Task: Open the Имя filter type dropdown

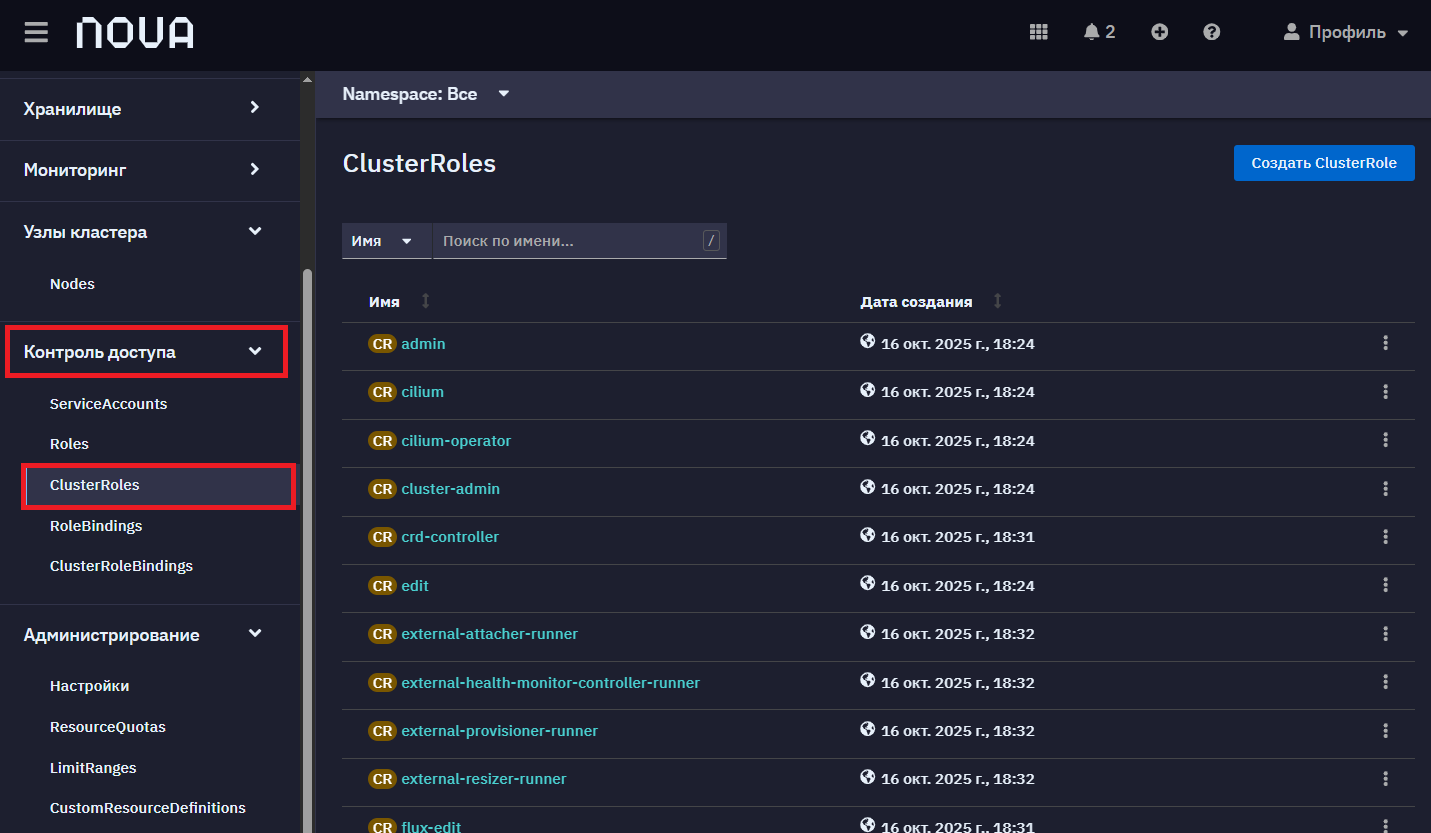Action: point(387,241)
